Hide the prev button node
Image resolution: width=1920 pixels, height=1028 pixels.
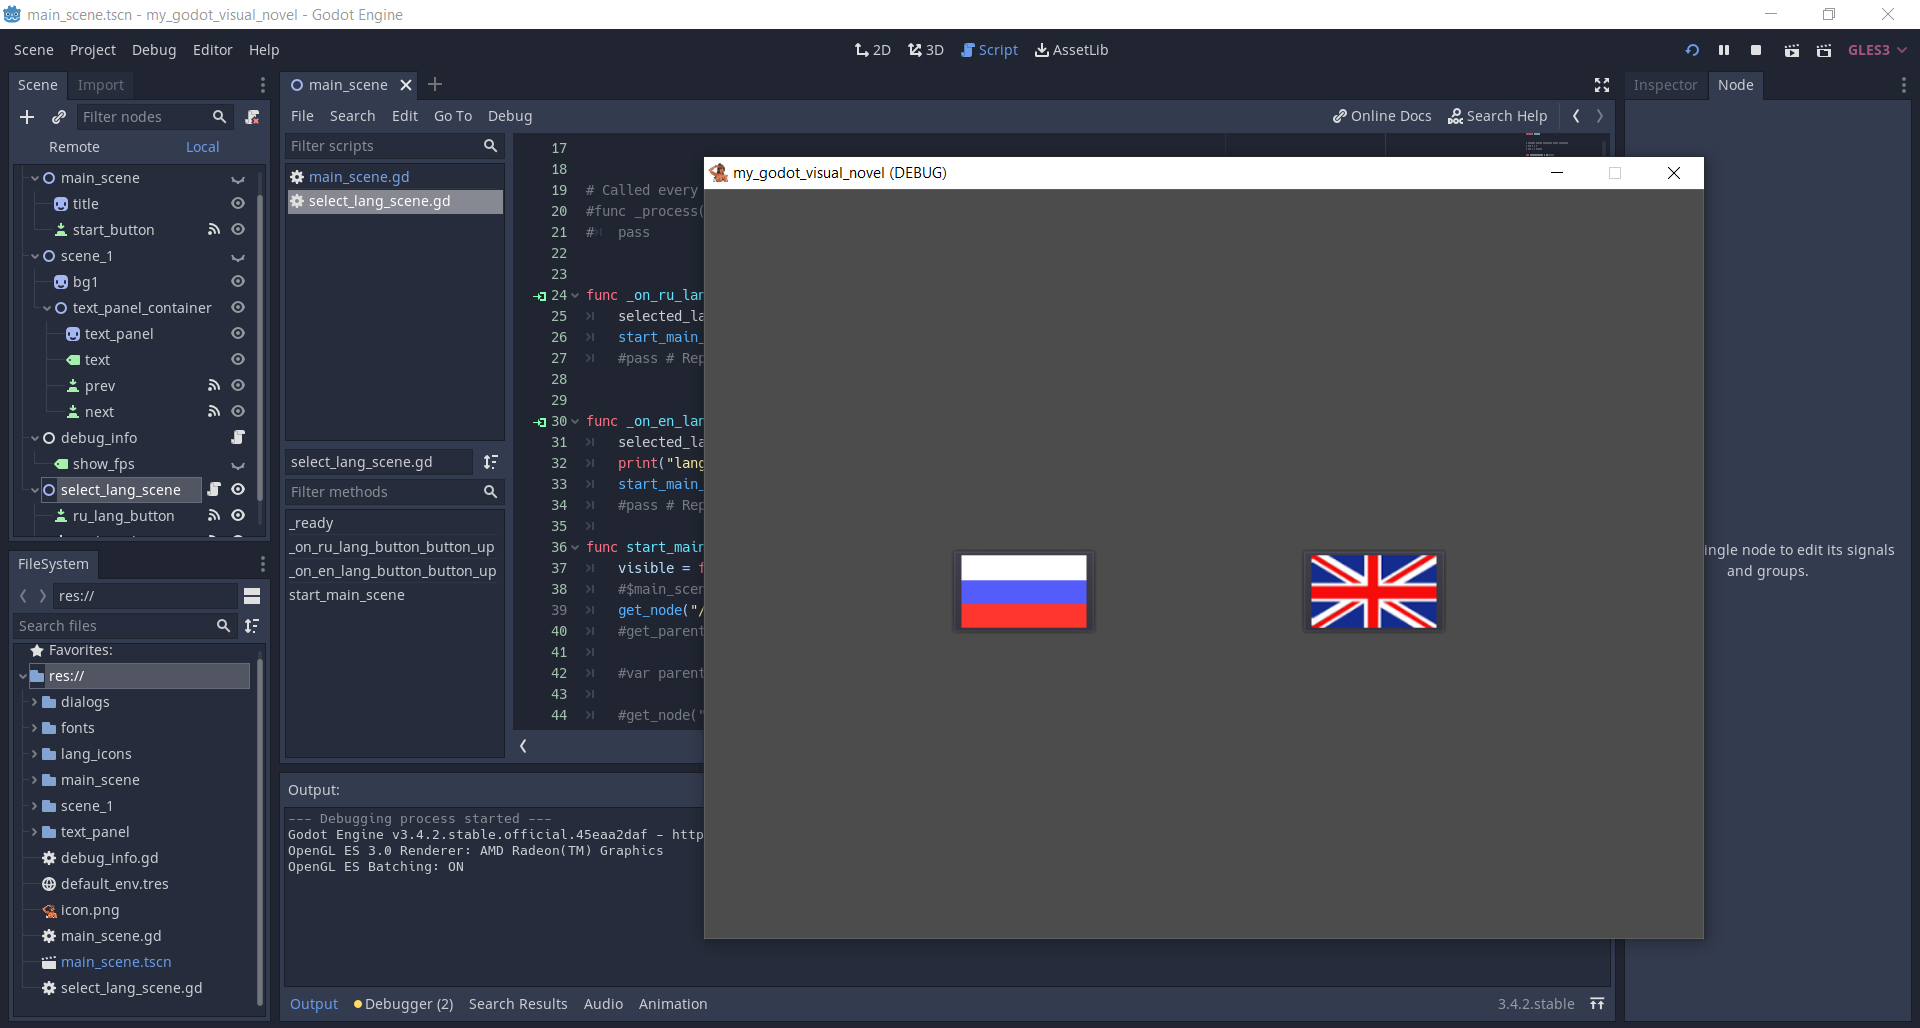click(x=238, y=386)
